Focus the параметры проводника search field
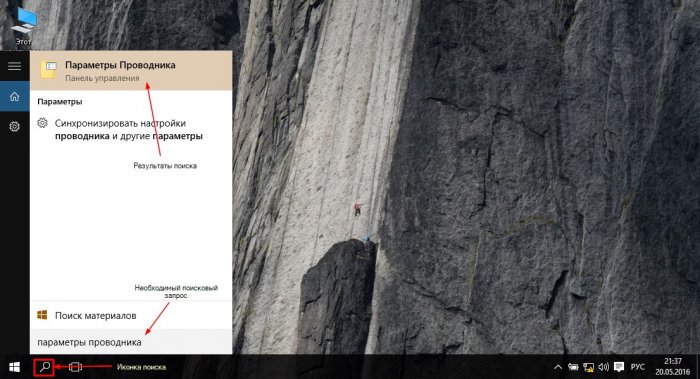 coord(131,342)
